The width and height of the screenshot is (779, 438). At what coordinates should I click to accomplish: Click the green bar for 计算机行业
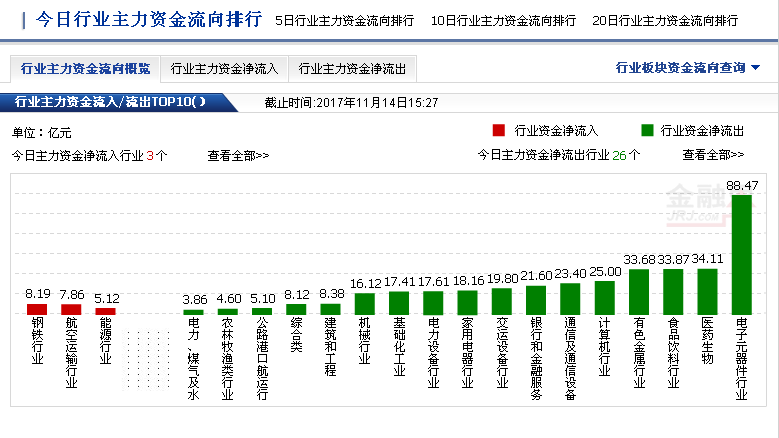pos(604,297)
